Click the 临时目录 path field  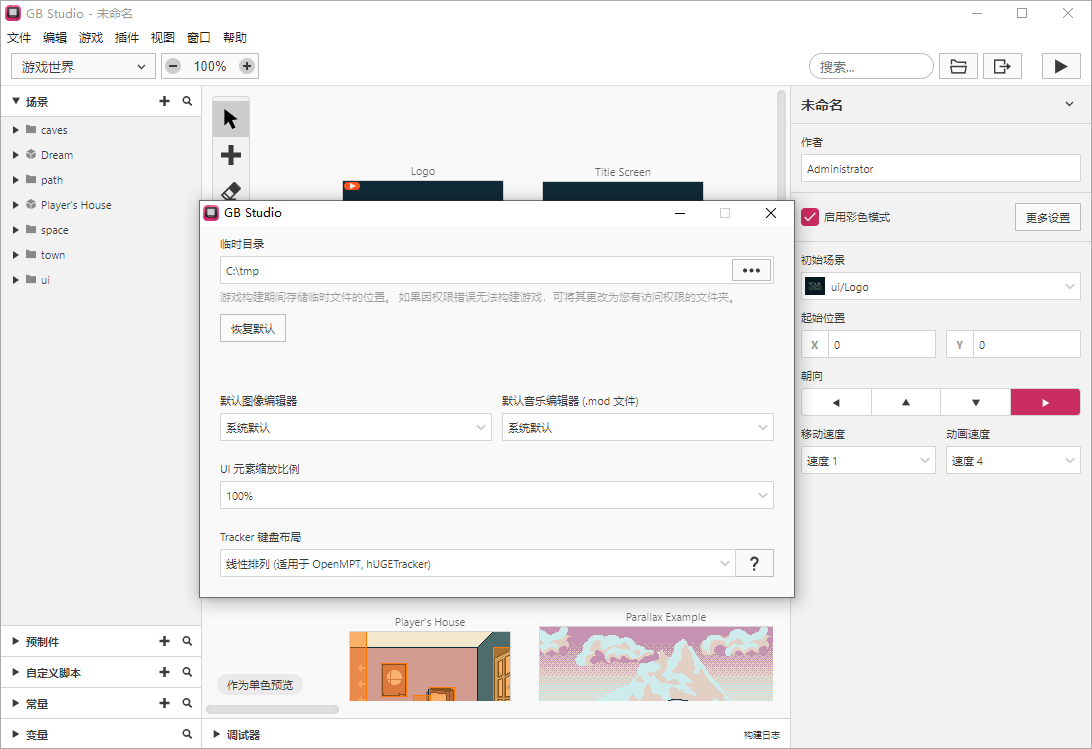pyautogui.click(x=476, y=270)
